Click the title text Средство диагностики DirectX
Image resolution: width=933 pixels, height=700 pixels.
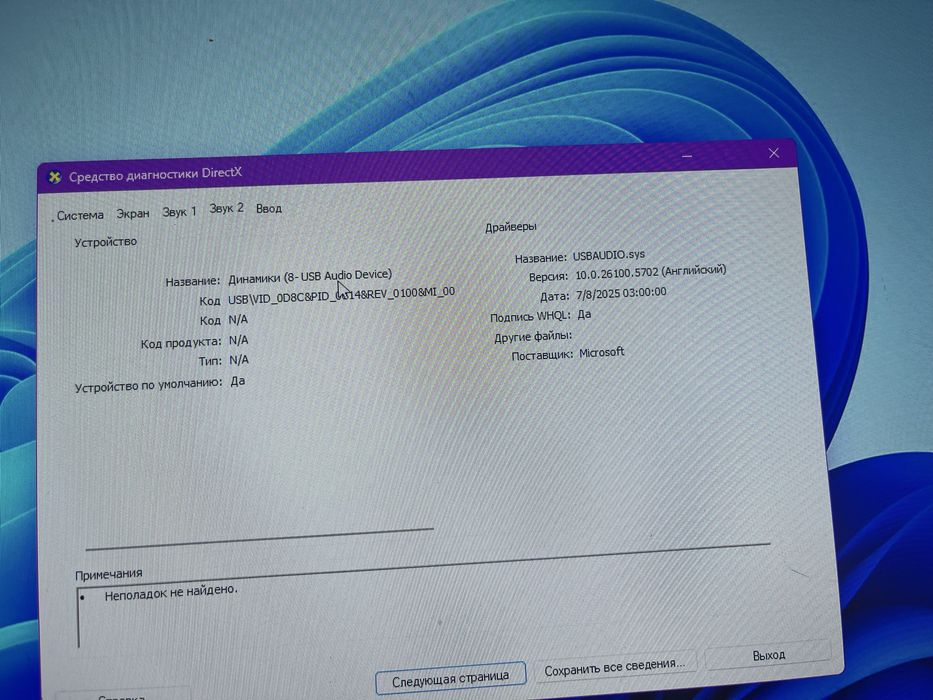(155, 174)
